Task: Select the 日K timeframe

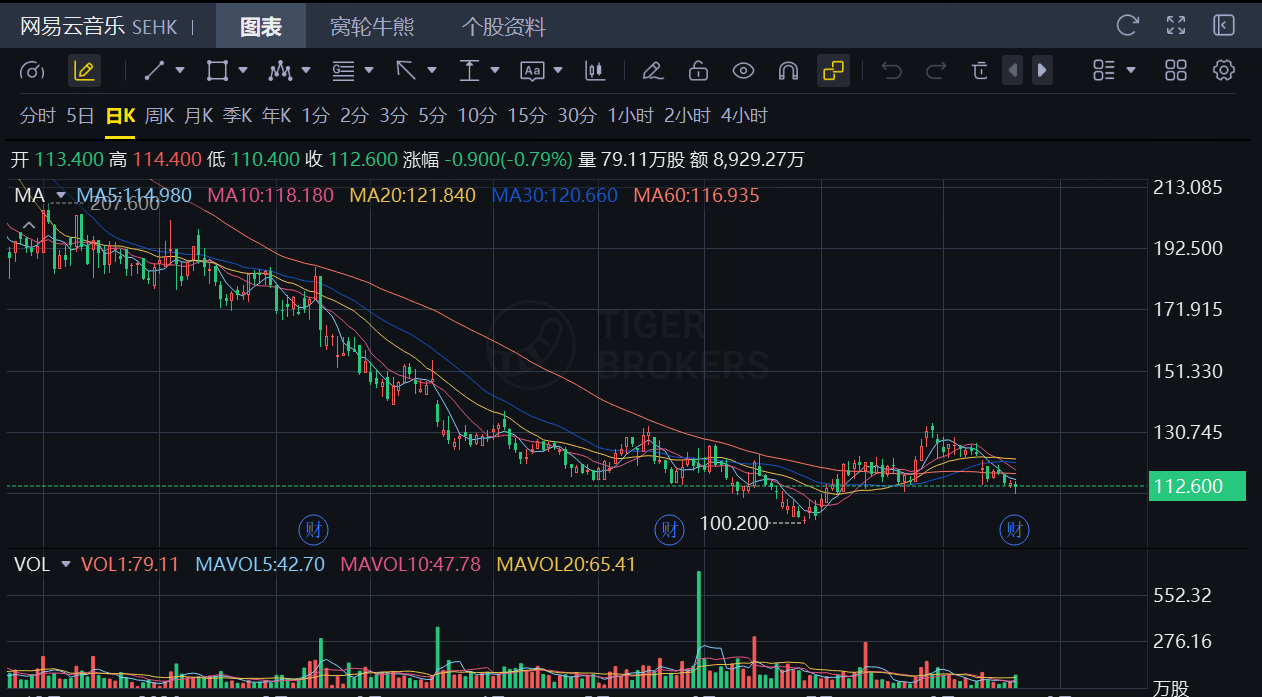Action: [120, 116]
